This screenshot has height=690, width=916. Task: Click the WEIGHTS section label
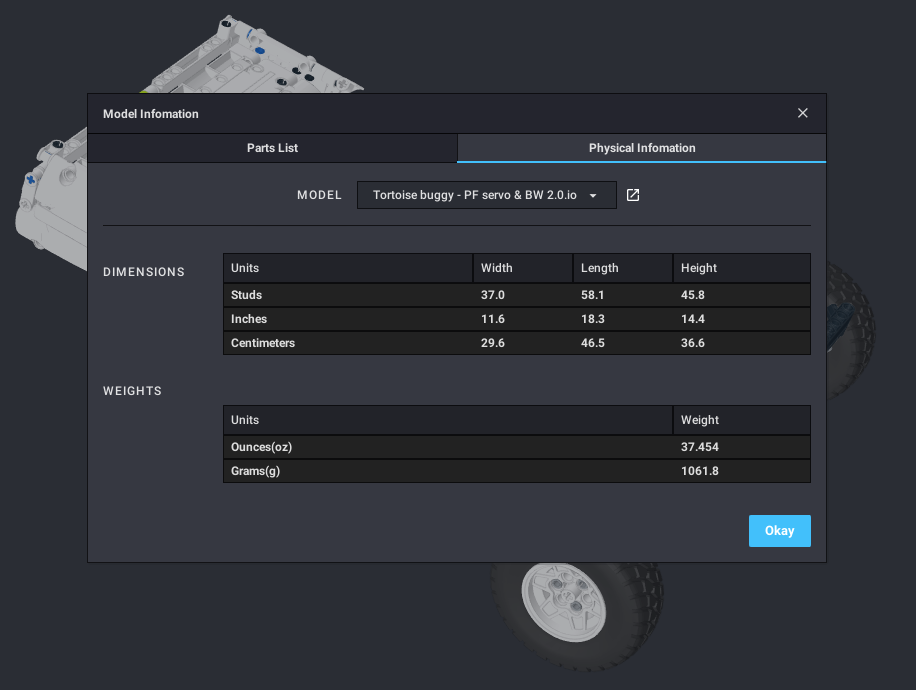(132, 391)
